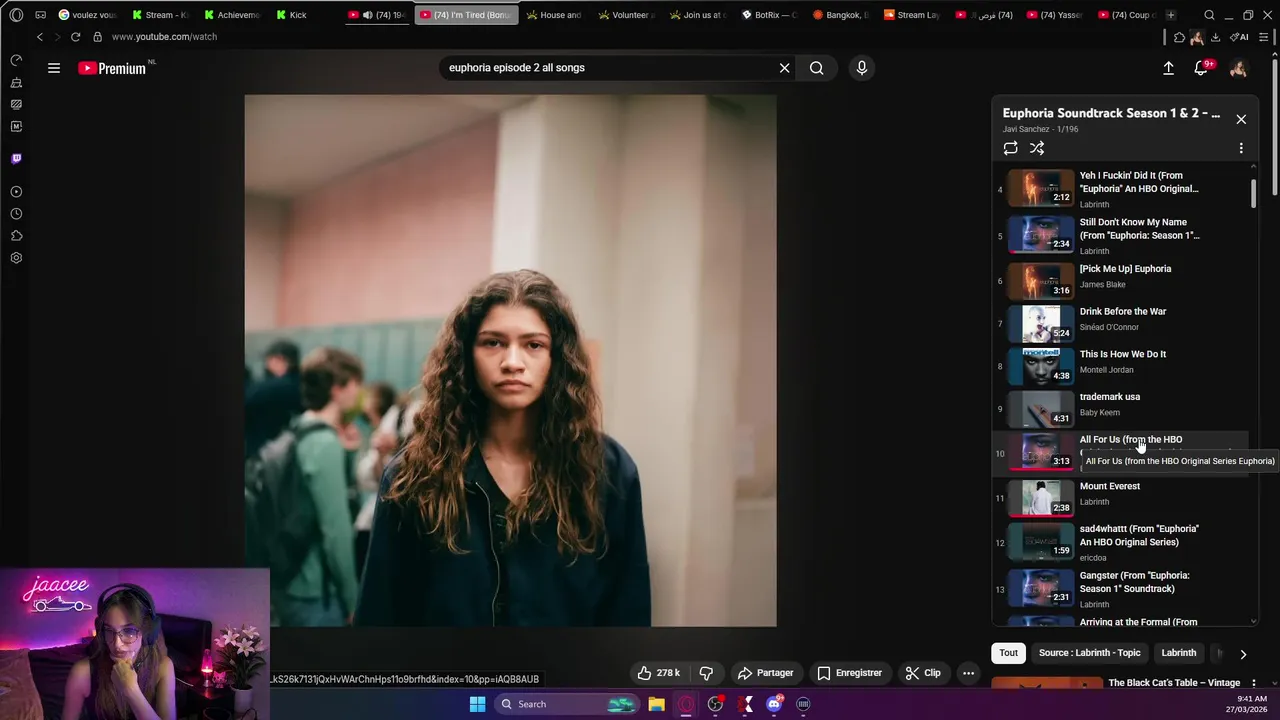Go to YouTube Premium home logo
This screenshot has height=720, width=1280.
tap(112, 68)
